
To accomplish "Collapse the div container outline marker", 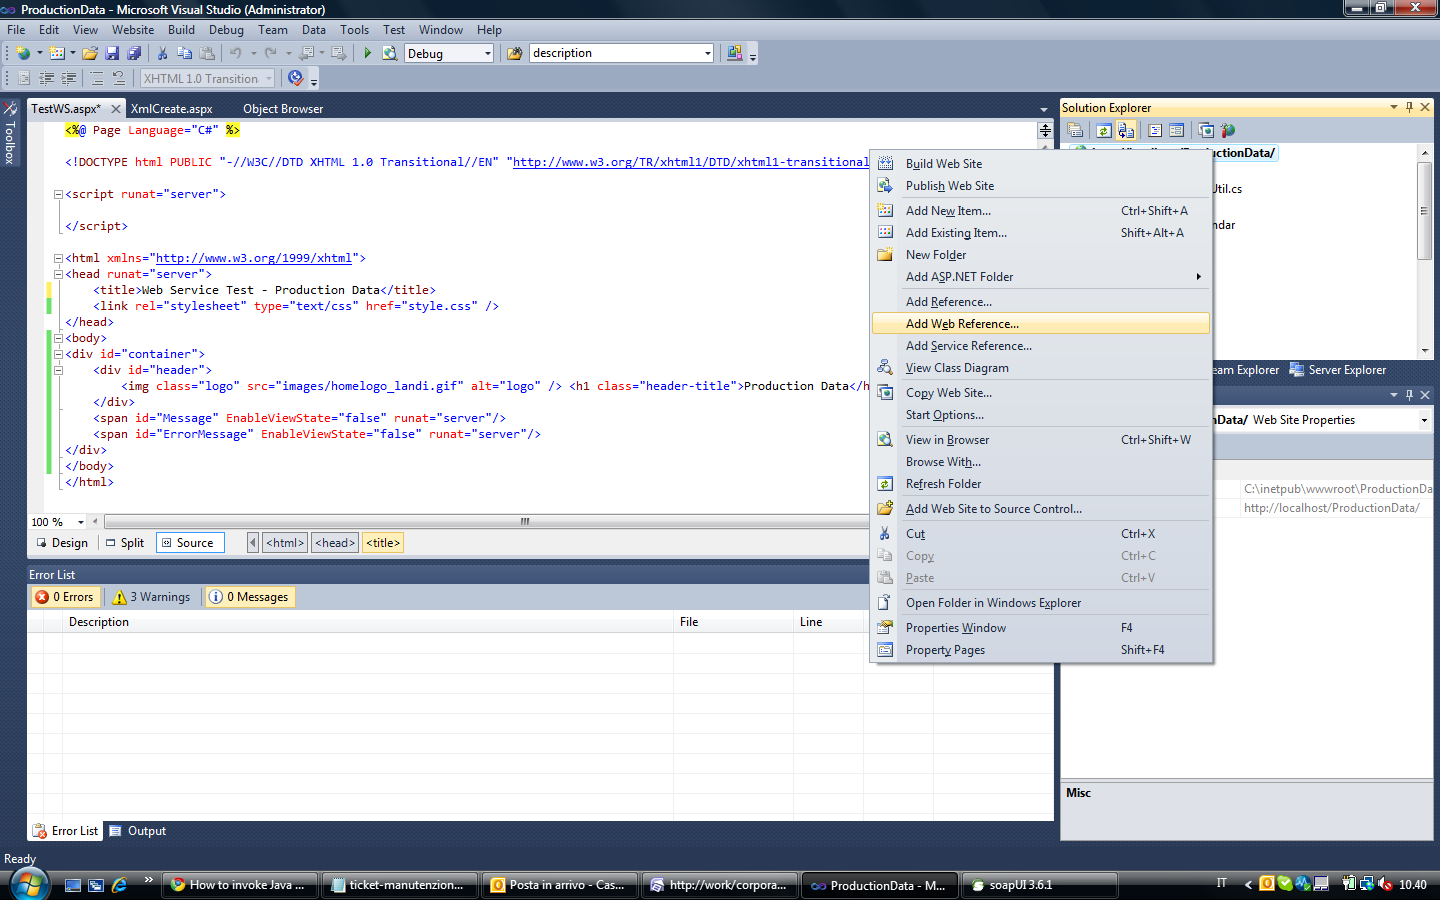I will click(58, 355).
